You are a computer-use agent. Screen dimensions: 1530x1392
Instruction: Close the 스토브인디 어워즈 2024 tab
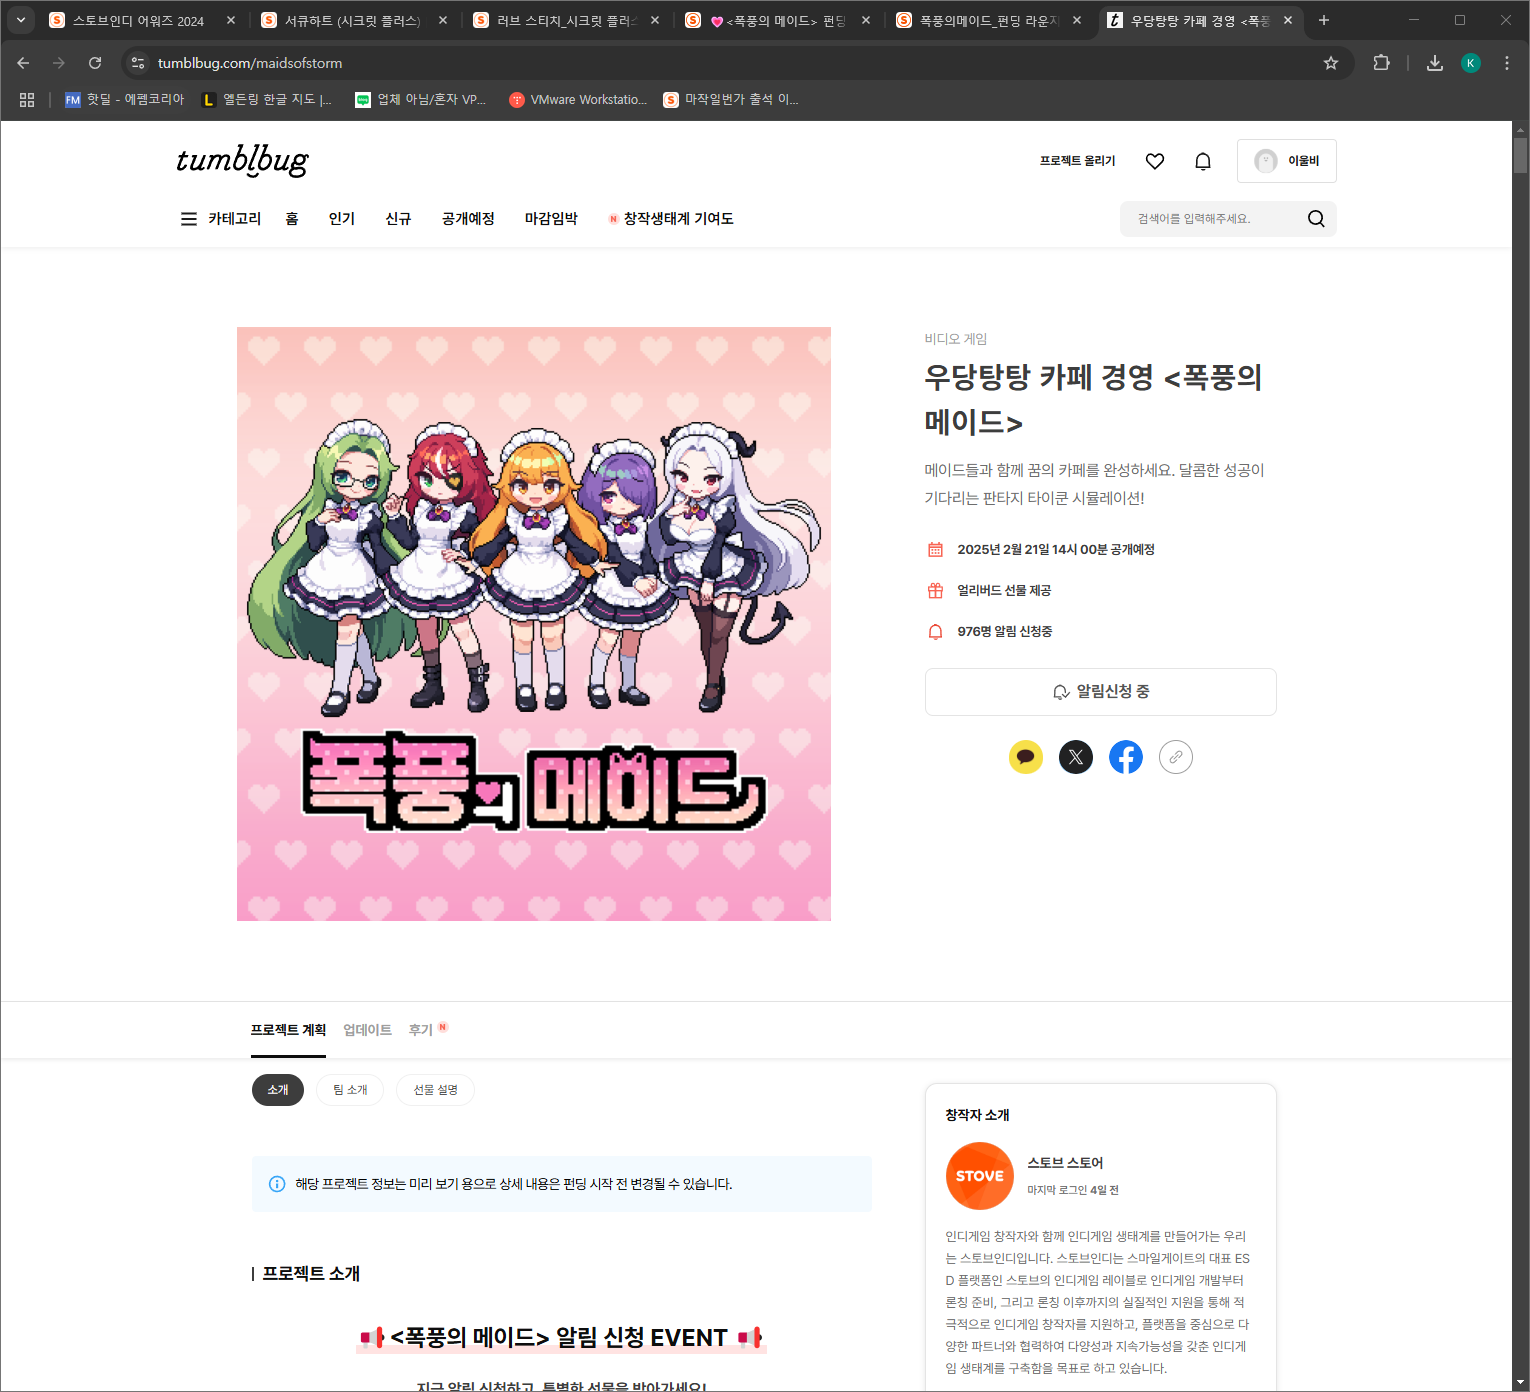coord(231,20)
